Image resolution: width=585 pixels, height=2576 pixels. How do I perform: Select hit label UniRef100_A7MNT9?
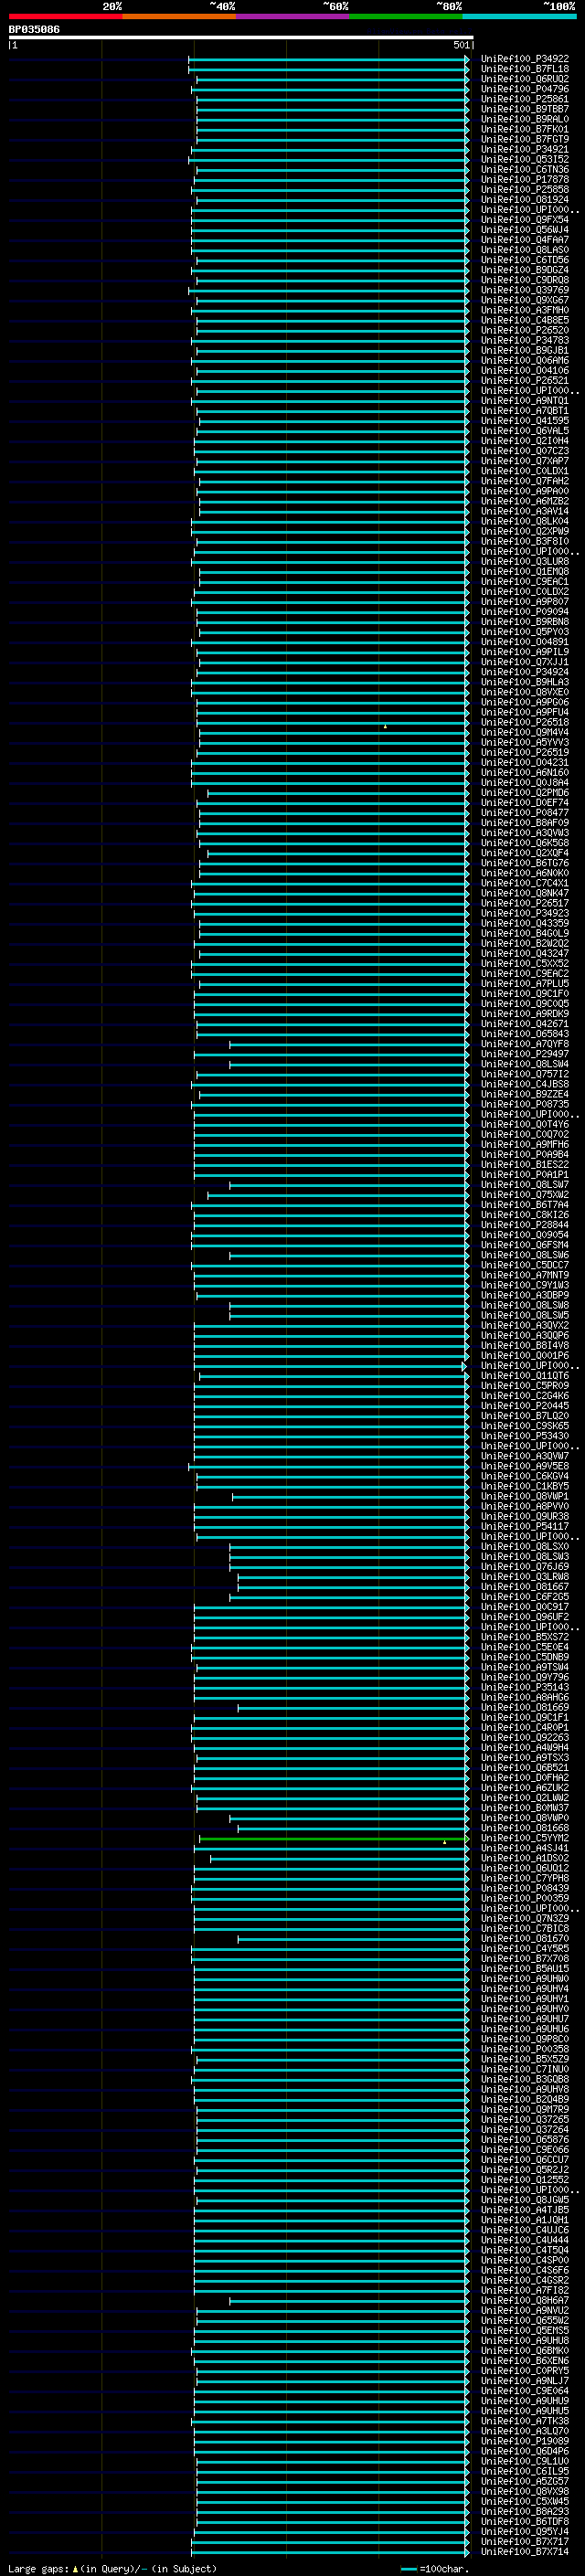(x=525, y=1275)
